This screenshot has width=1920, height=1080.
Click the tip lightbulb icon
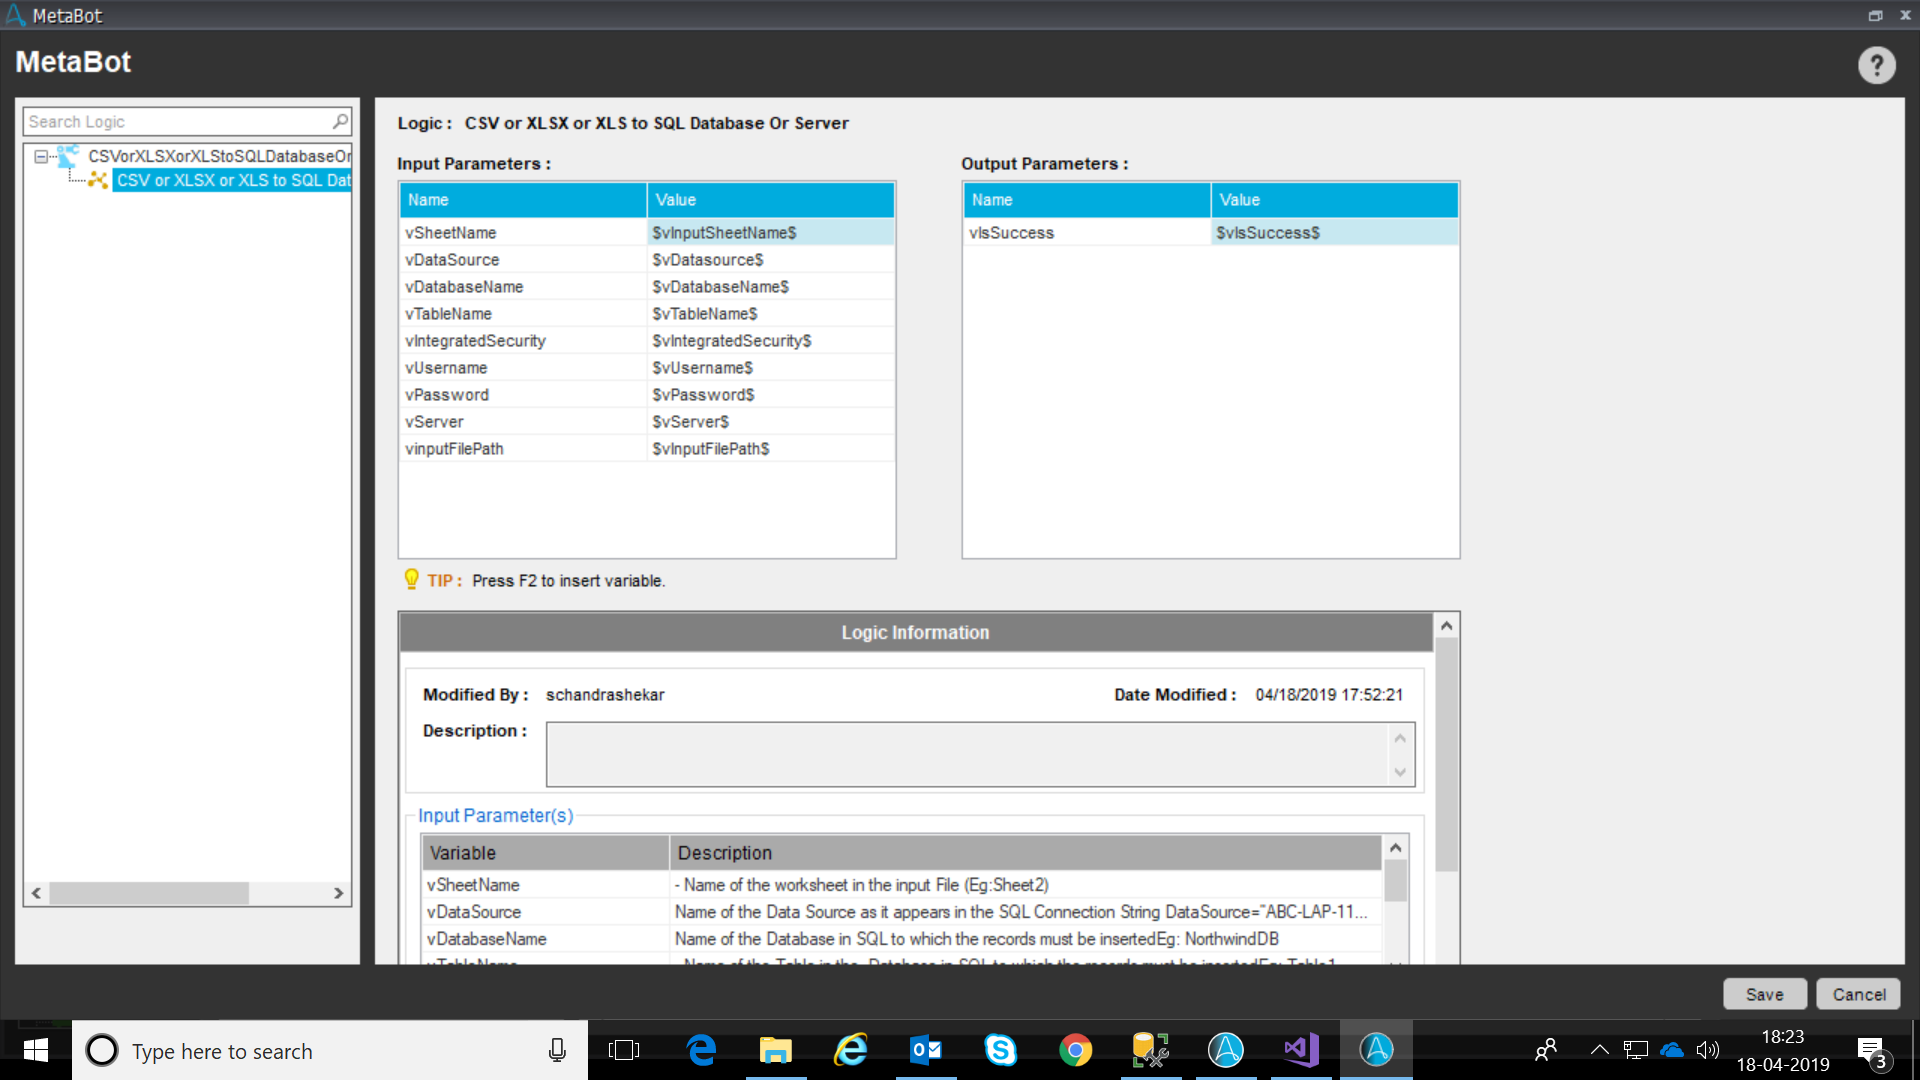point(411,580)
